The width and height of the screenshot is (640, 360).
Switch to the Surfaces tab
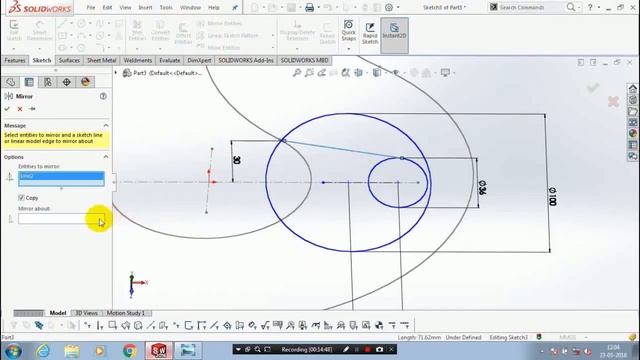pyautogui.click(x=69, y=60)
